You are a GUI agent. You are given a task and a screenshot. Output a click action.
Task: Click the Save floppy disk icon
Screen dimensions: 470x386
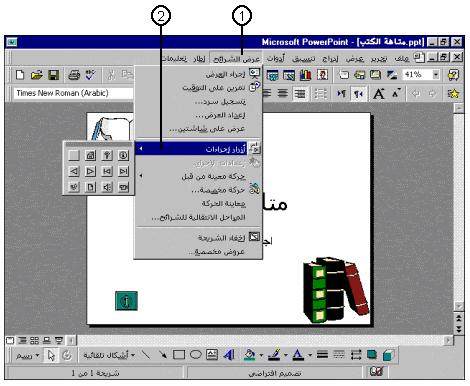point(53,75)
